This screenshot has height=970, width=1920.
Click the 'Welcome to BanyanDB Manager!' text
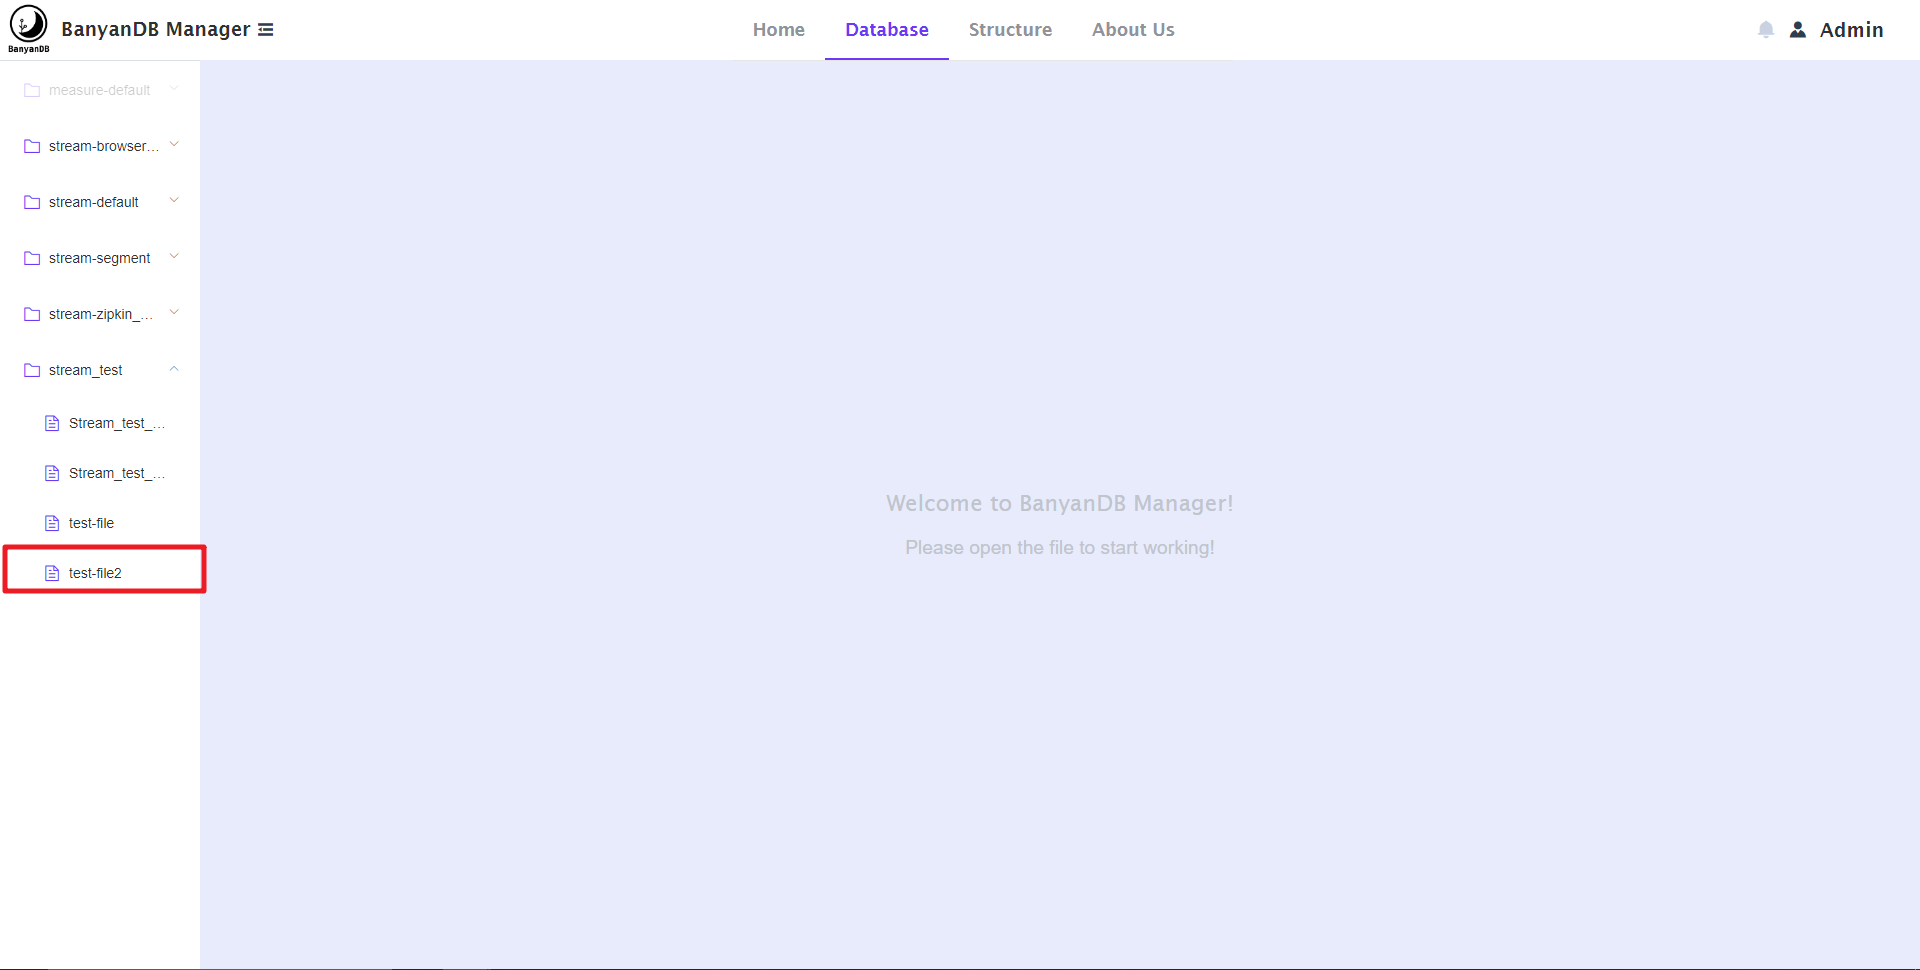coord(1060,503)
